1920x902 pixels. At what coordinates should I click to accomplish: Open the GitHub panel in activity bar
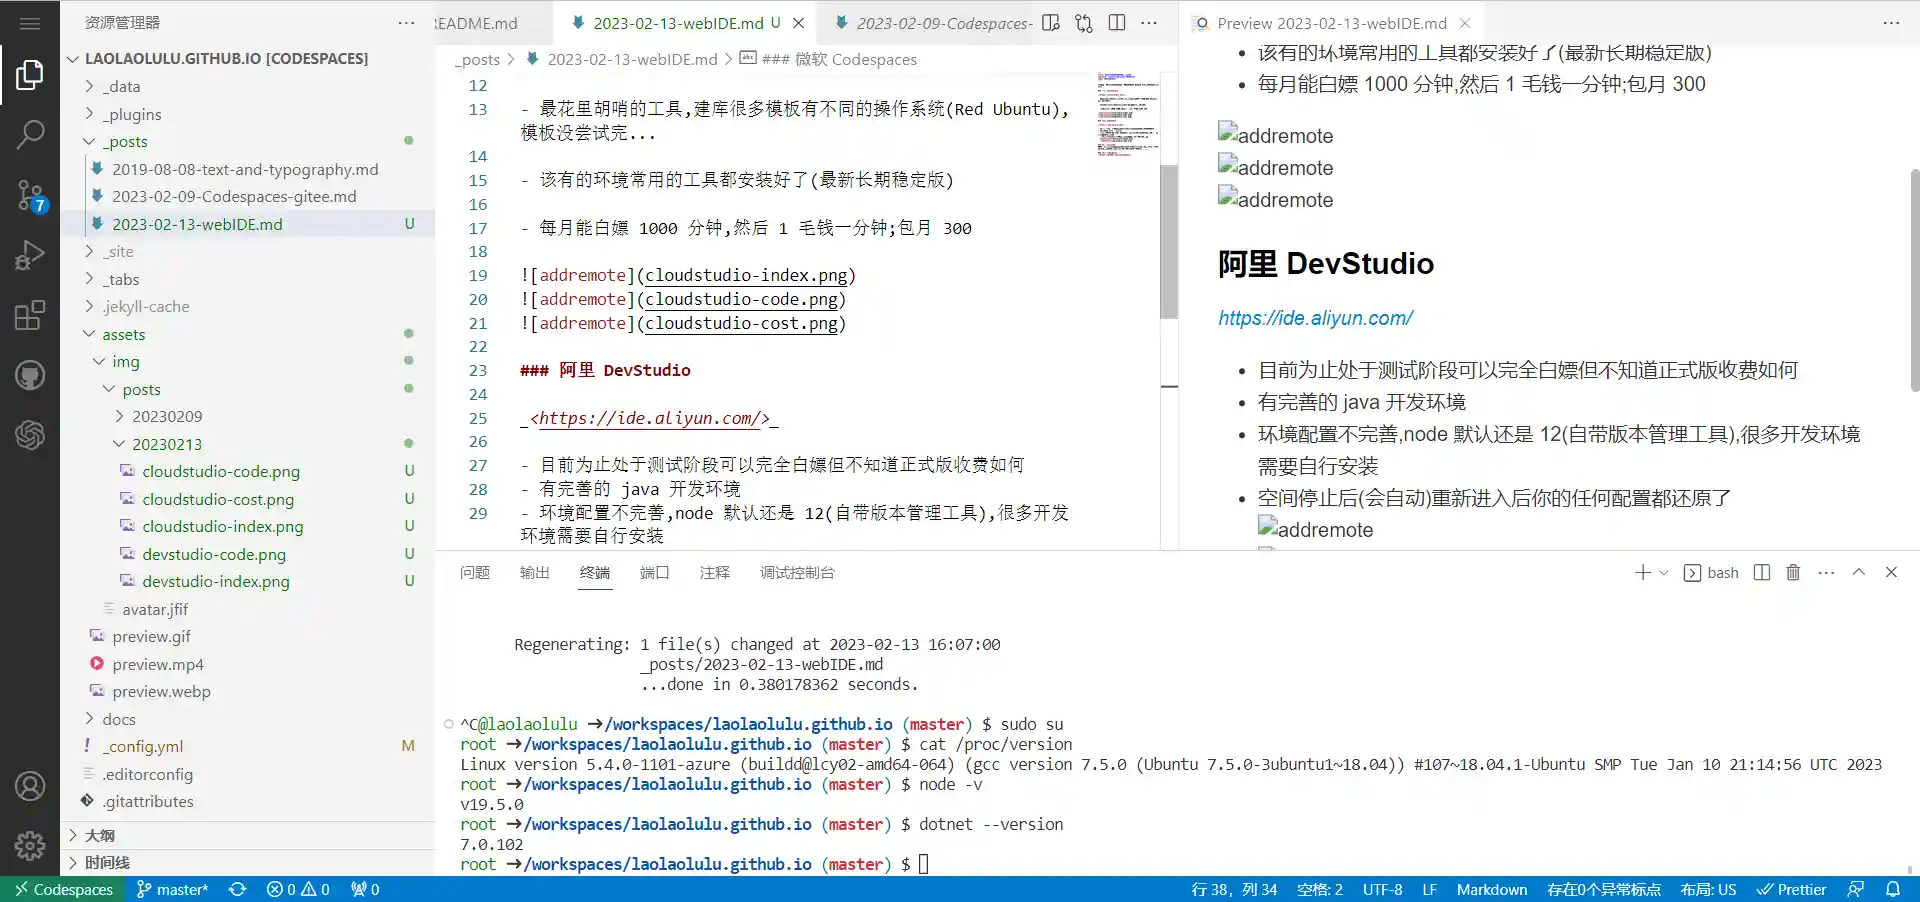[30, 376]
